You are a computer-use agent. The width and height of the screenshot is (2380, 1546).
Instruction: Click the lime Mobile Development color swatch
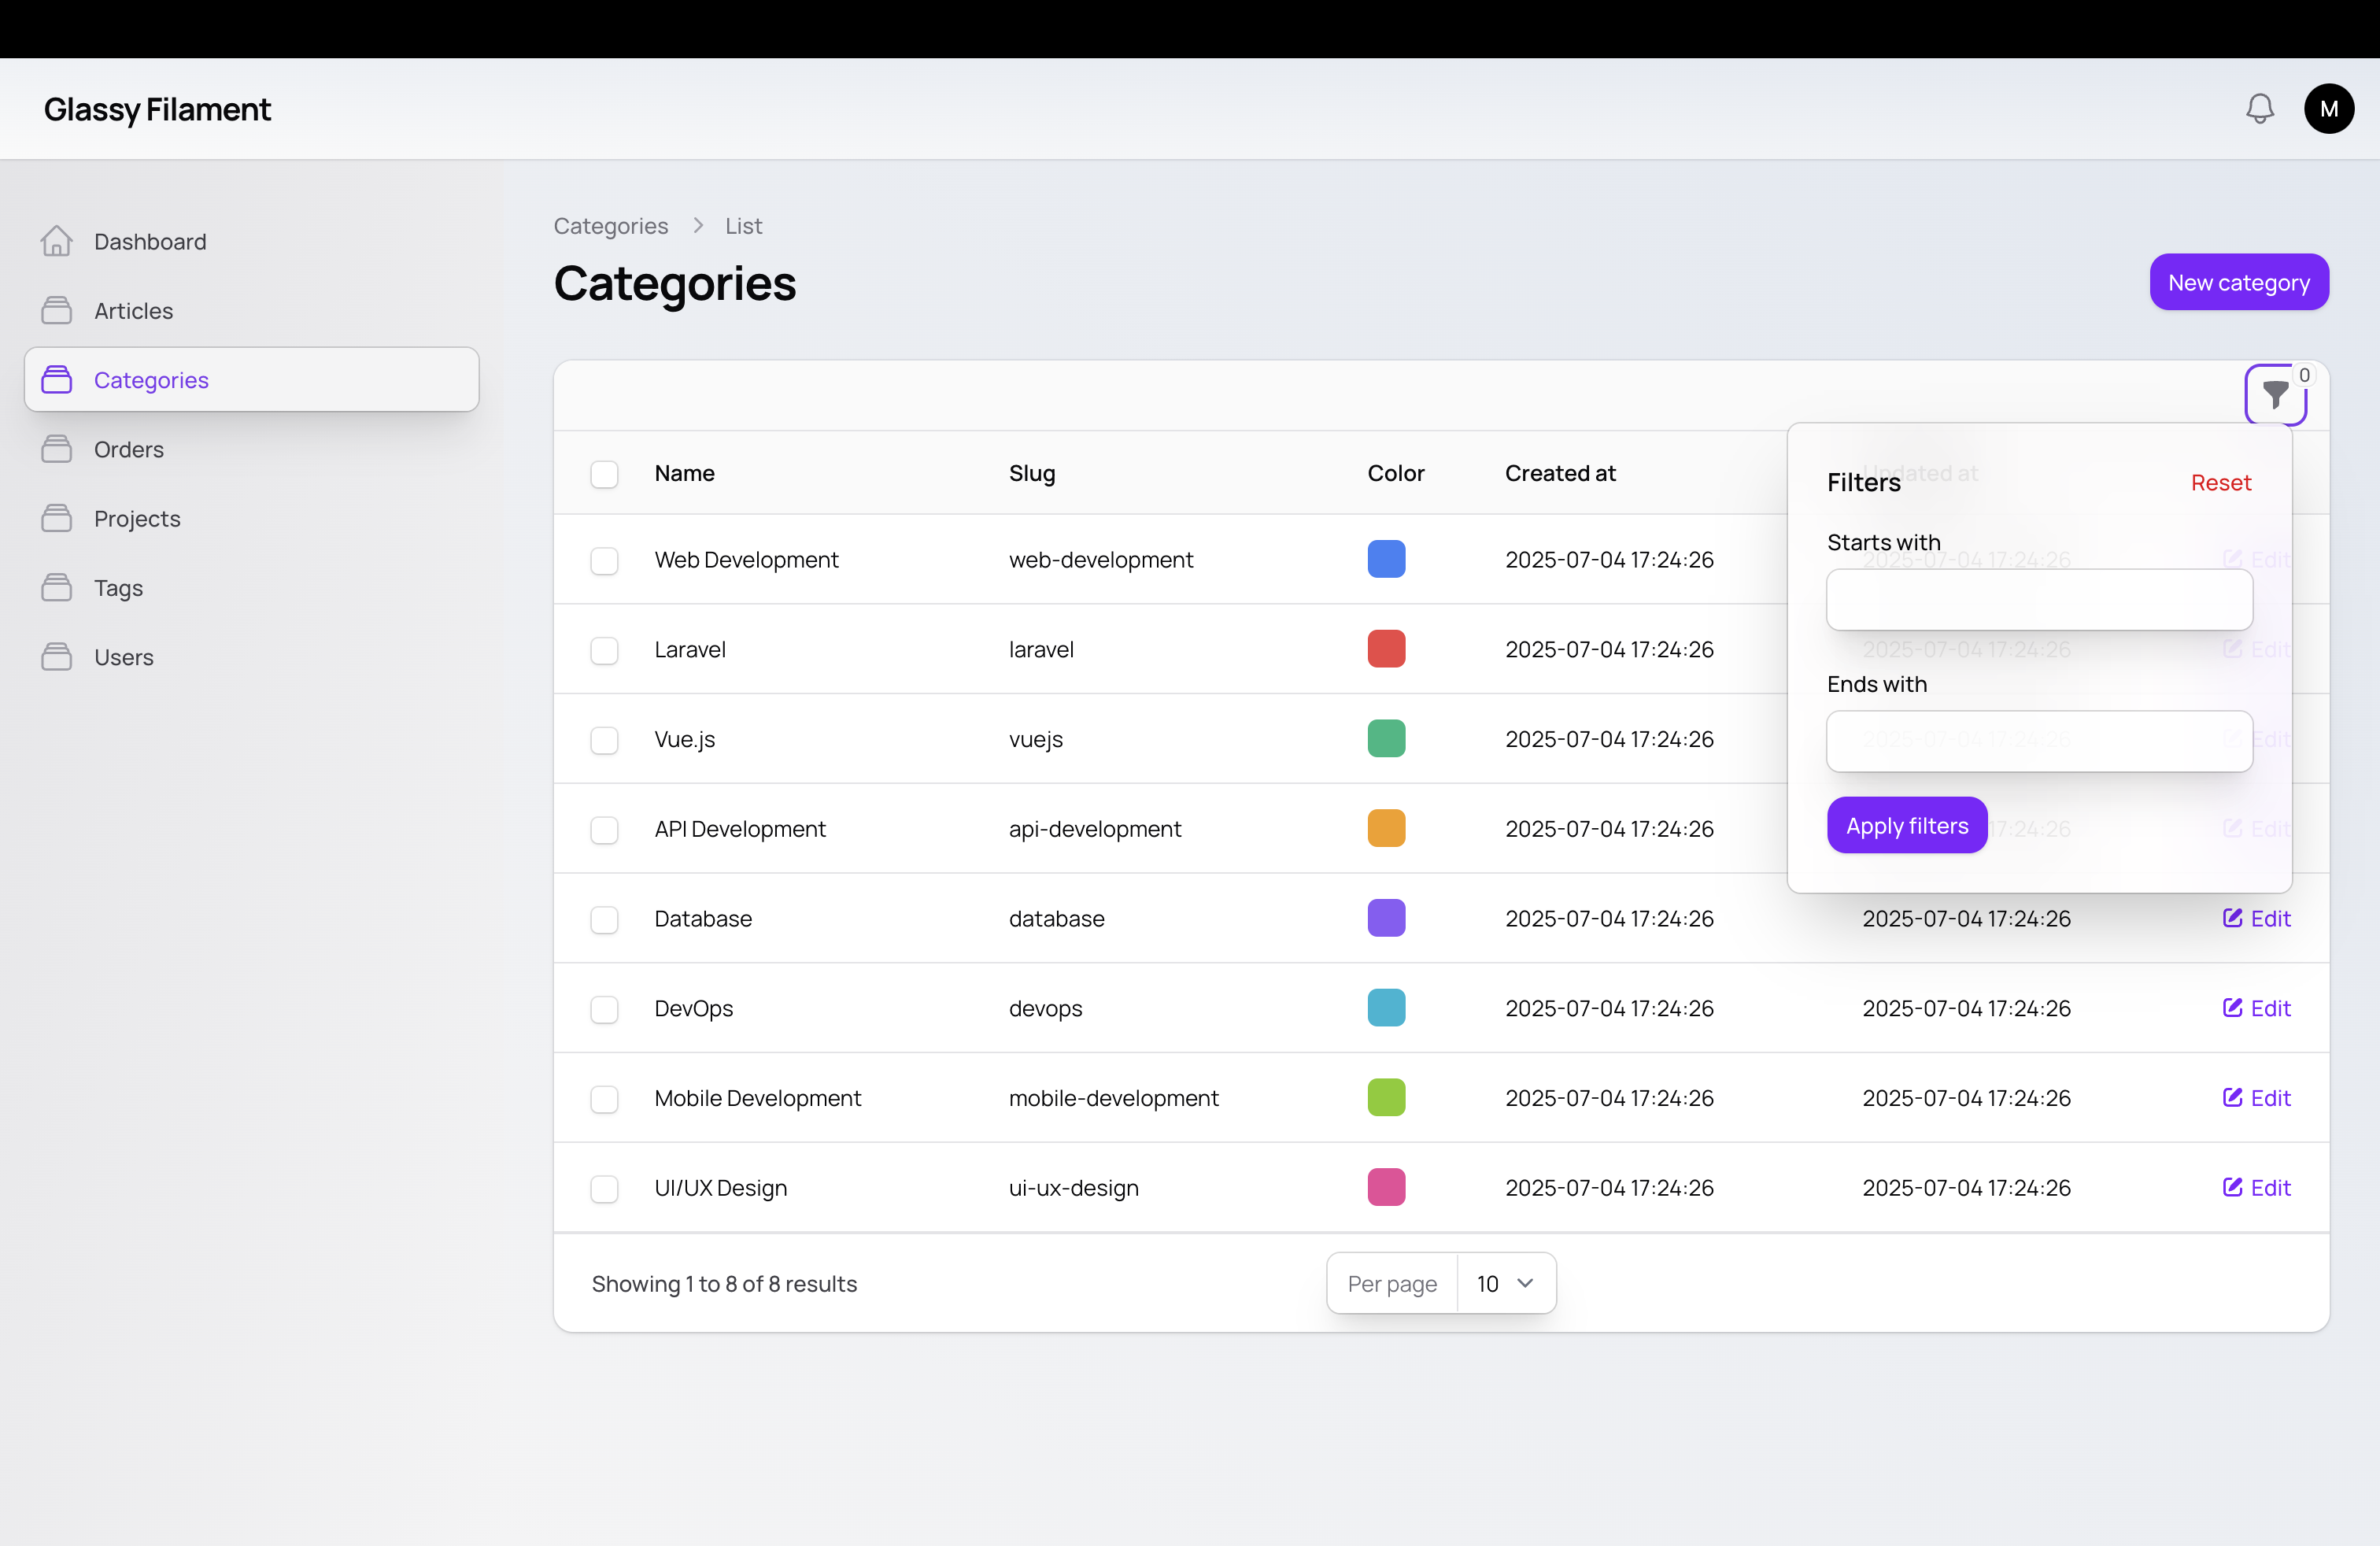[1386, 1097]
